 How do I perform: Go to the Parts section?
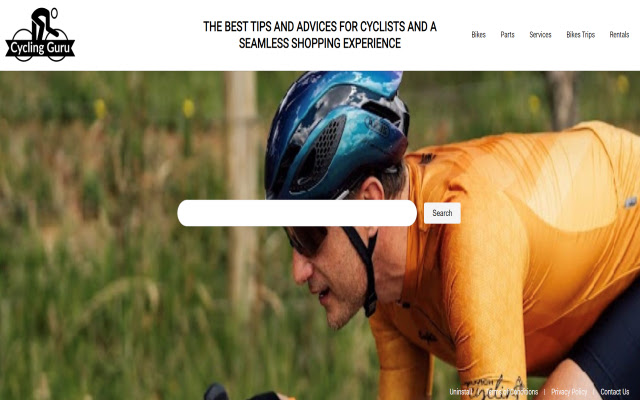[x=507, y=35]
